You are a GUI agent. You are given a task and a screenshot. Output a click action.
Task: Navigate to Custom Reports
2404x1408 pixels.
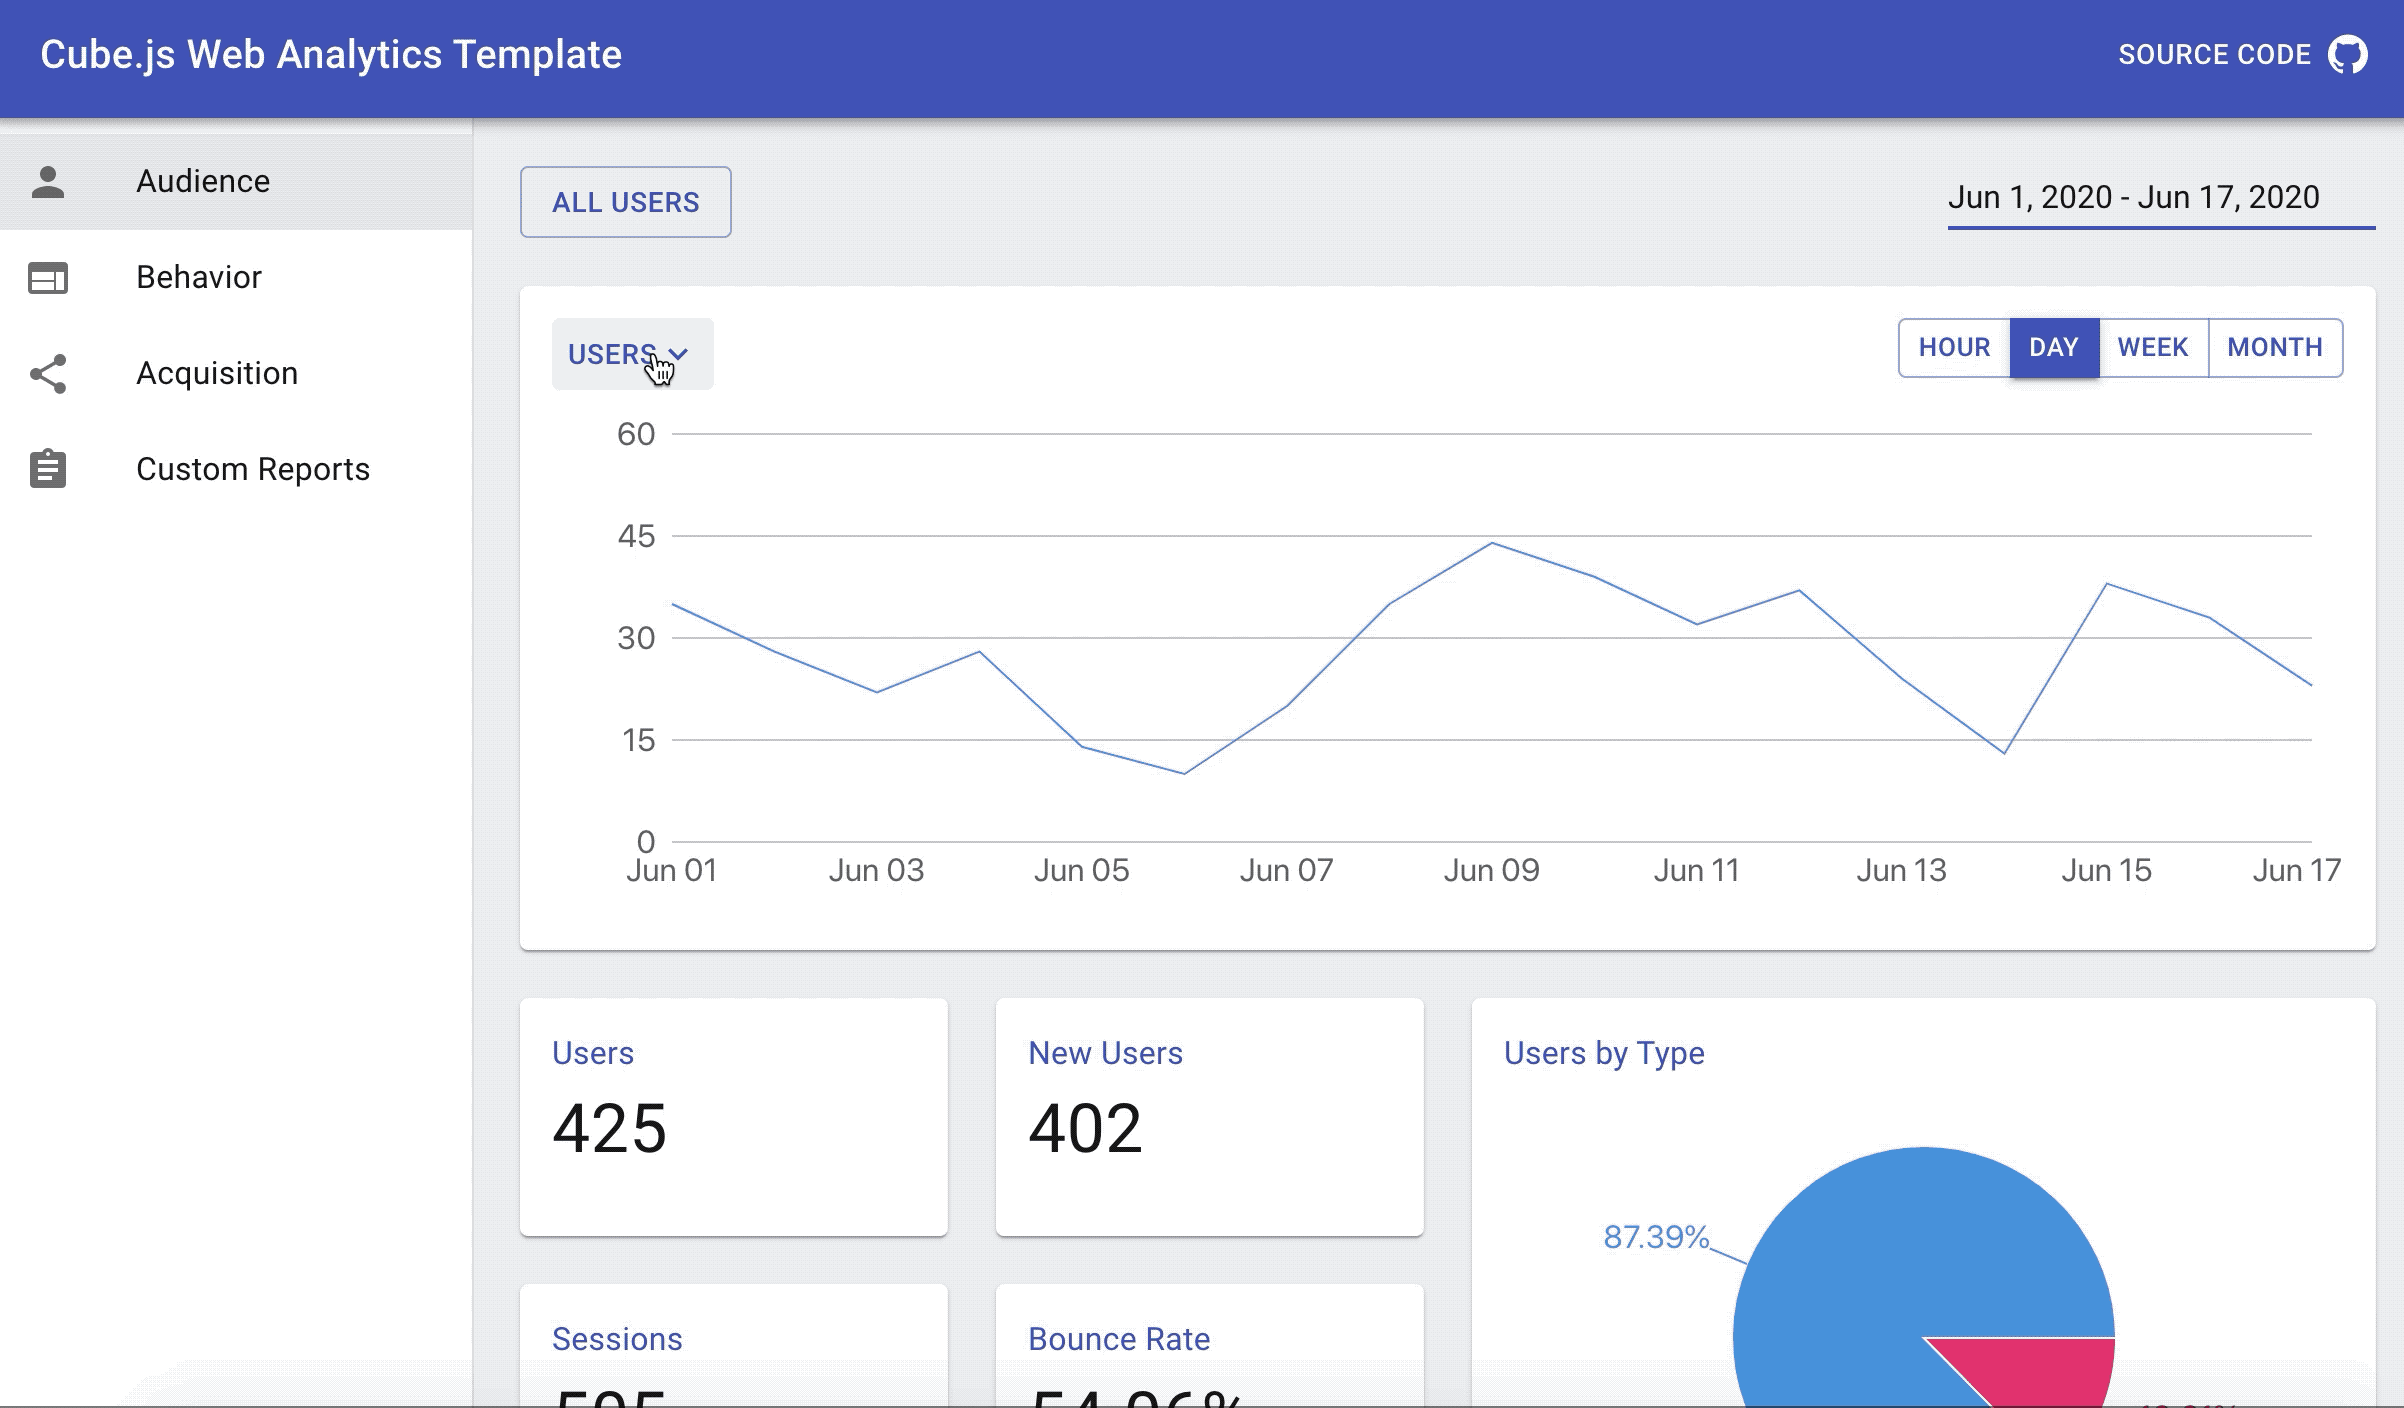click(236, 469)
